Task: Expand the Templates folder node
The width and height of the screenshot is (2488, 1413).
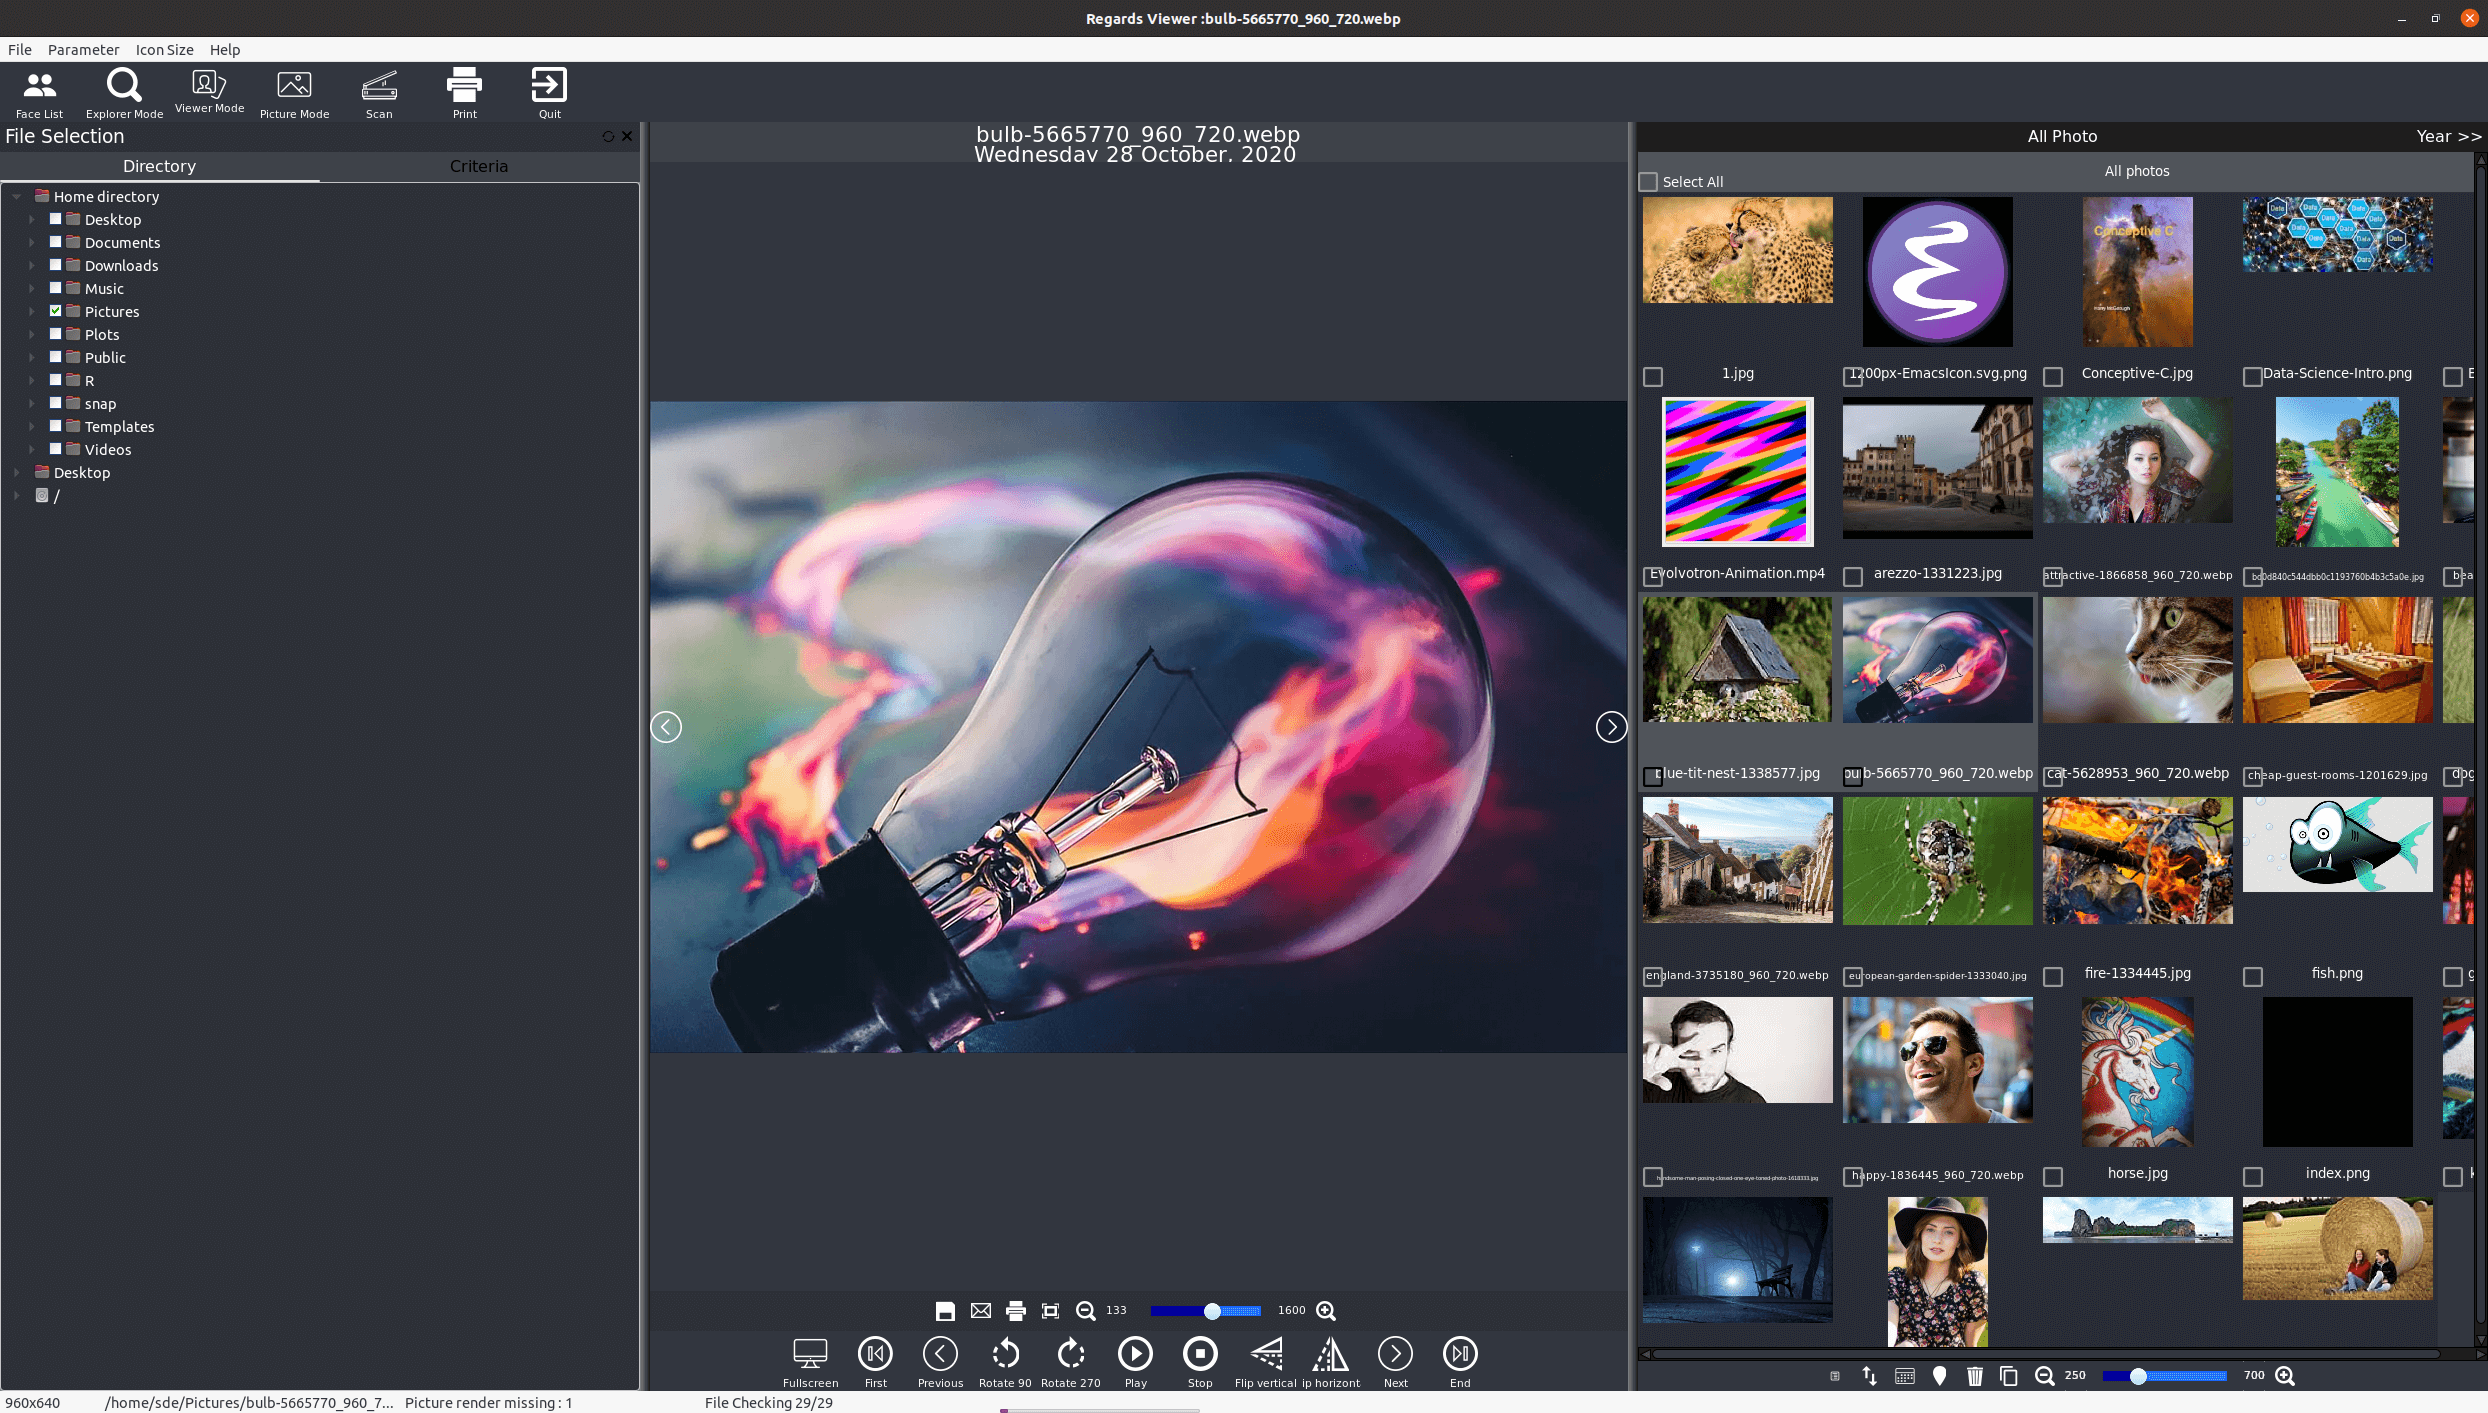Action: pyautogui.click(x=31, y=426)
